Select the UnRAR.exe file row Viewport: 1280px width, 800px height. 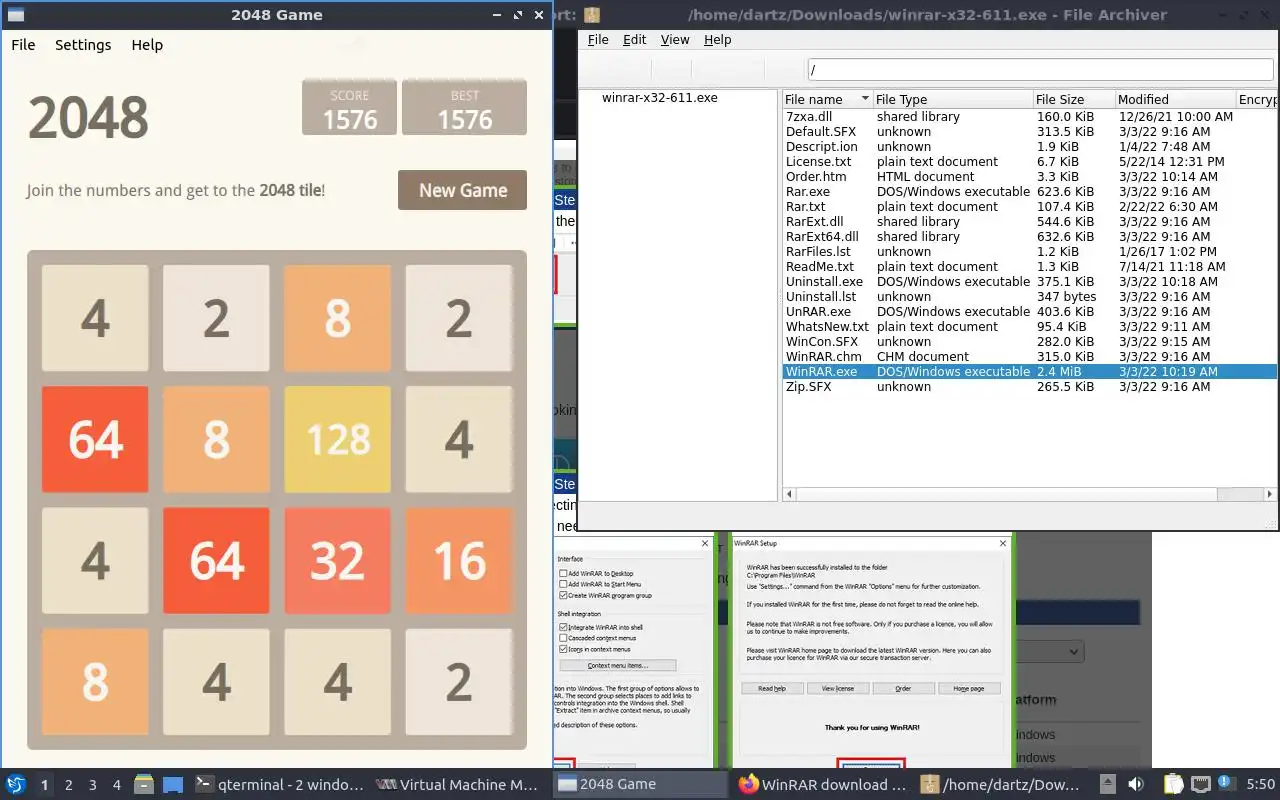(1029, 311)
